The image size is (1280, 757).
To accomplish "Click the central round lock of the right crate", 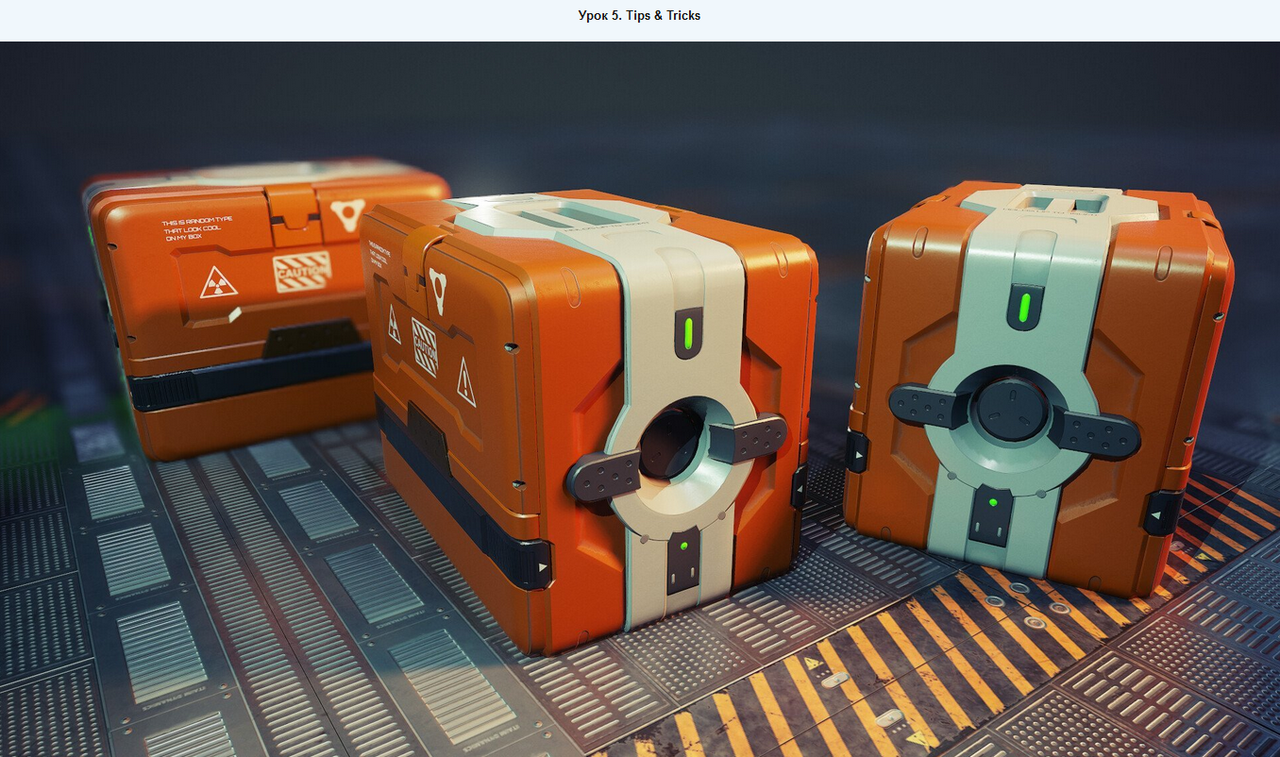I will [x=1012, y=409].
